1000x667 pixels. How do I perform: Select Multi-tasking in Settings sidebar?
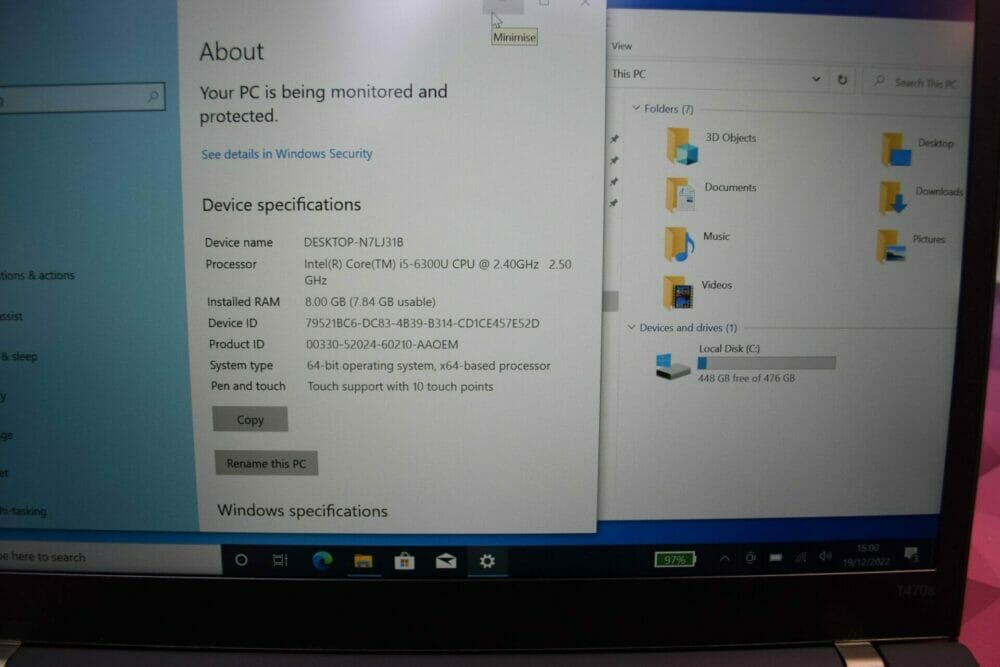(23, 511)
